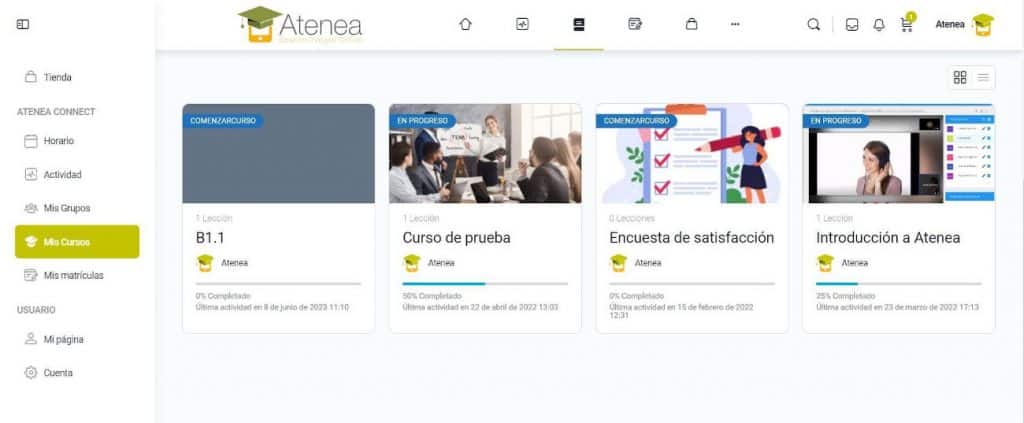Open Introducción a Atenea course title
This screenshot has width=1024, height=423.
[x=888, y=238]
